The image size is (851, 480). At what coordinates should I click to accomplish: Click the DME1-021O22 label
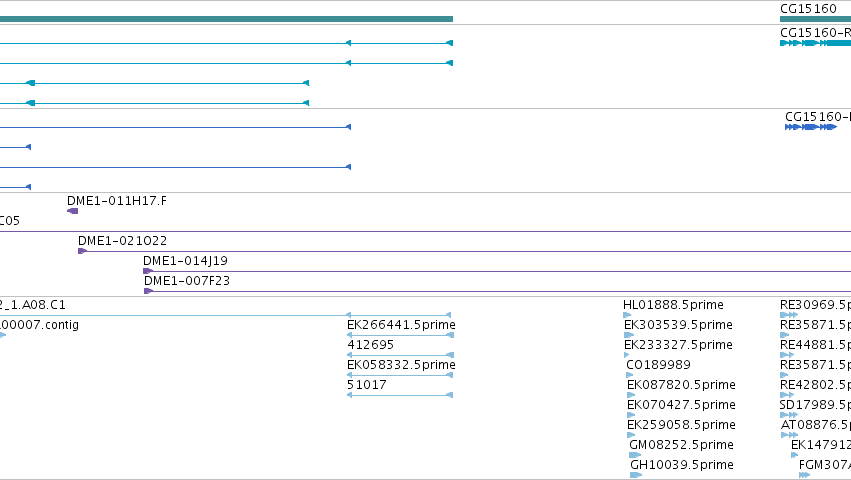click(x=122, y=241)
